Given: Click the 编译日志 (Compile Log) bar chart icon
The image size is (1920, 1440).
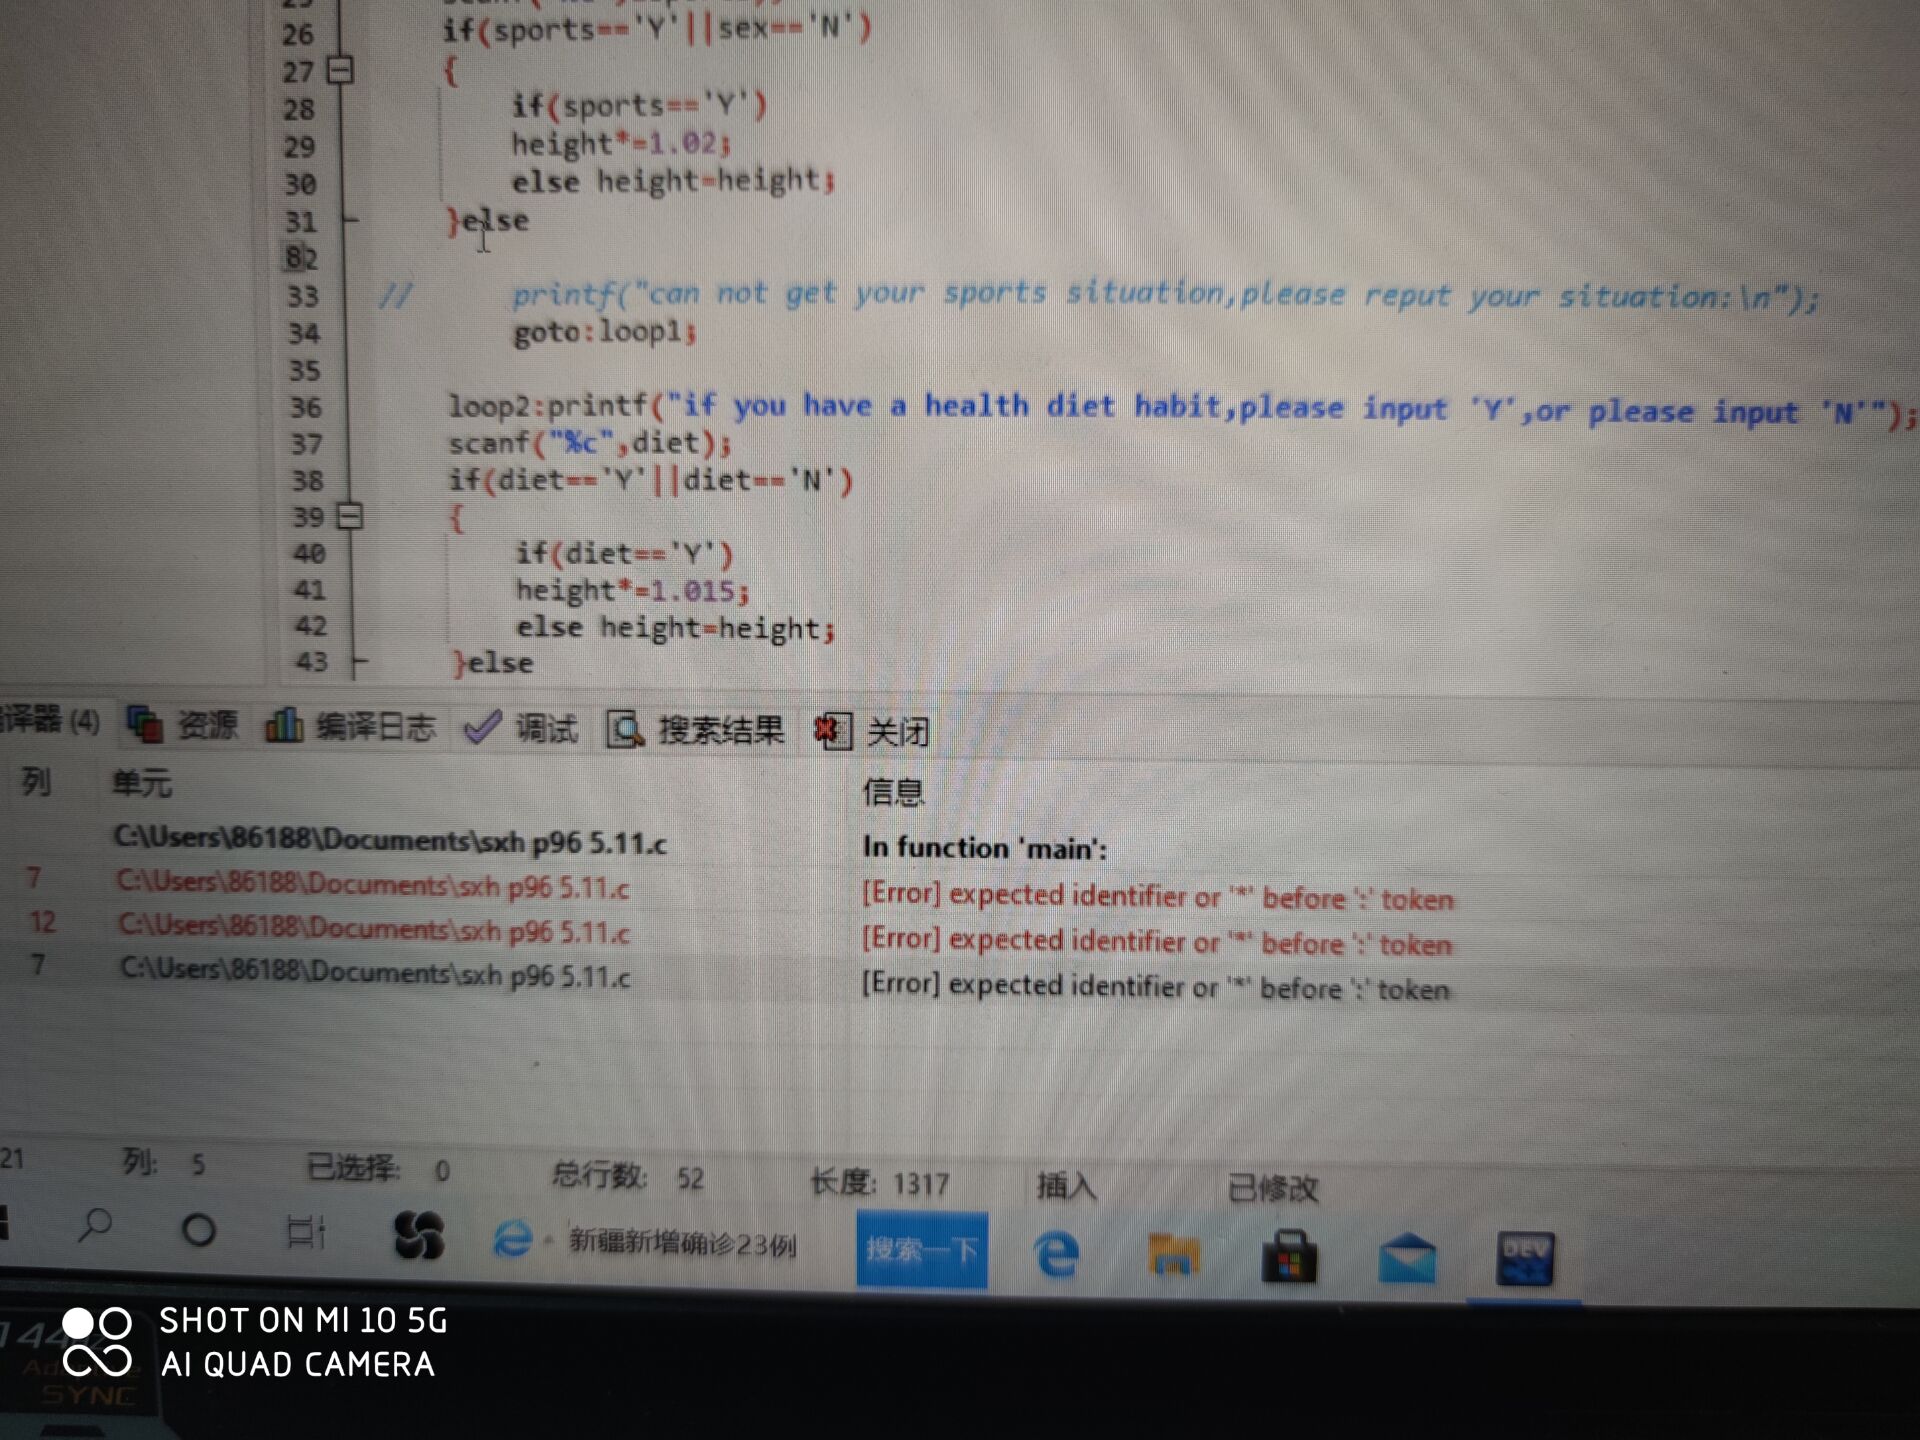Looking at the screenshot, I should (x=283, y=725).
